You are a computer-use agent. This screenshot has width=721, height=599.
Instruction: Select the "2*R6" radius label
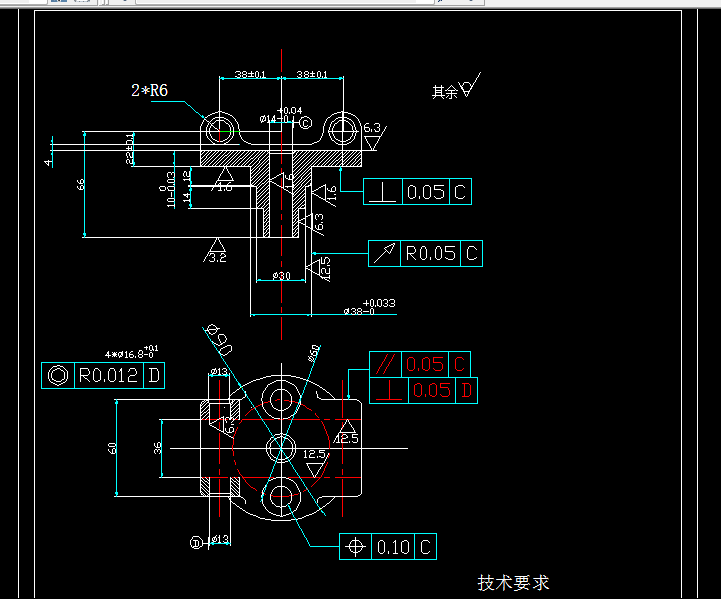149,90
